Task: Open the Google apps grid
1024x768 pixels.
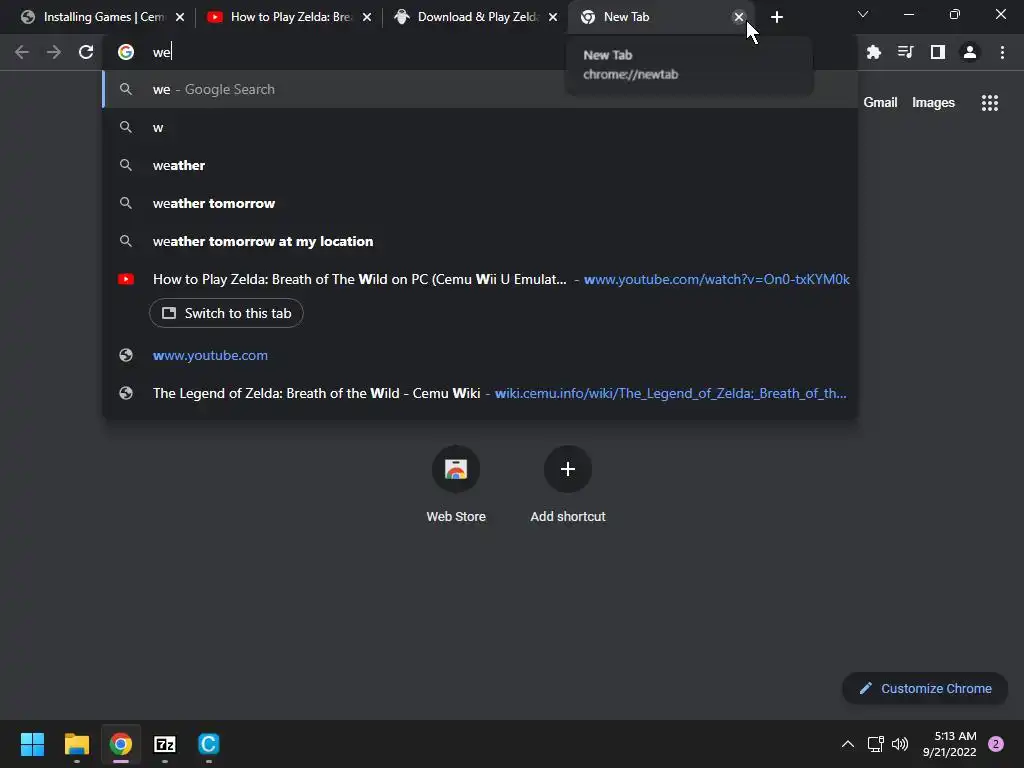Action: point(990,103)
